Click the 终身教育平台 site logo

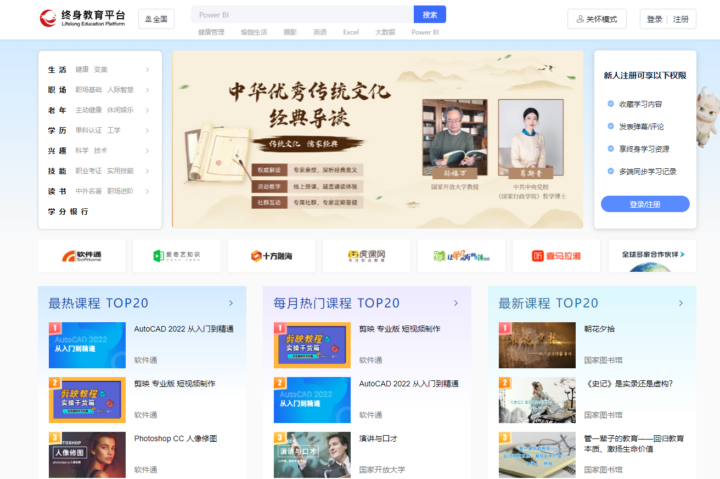point(83,18)
